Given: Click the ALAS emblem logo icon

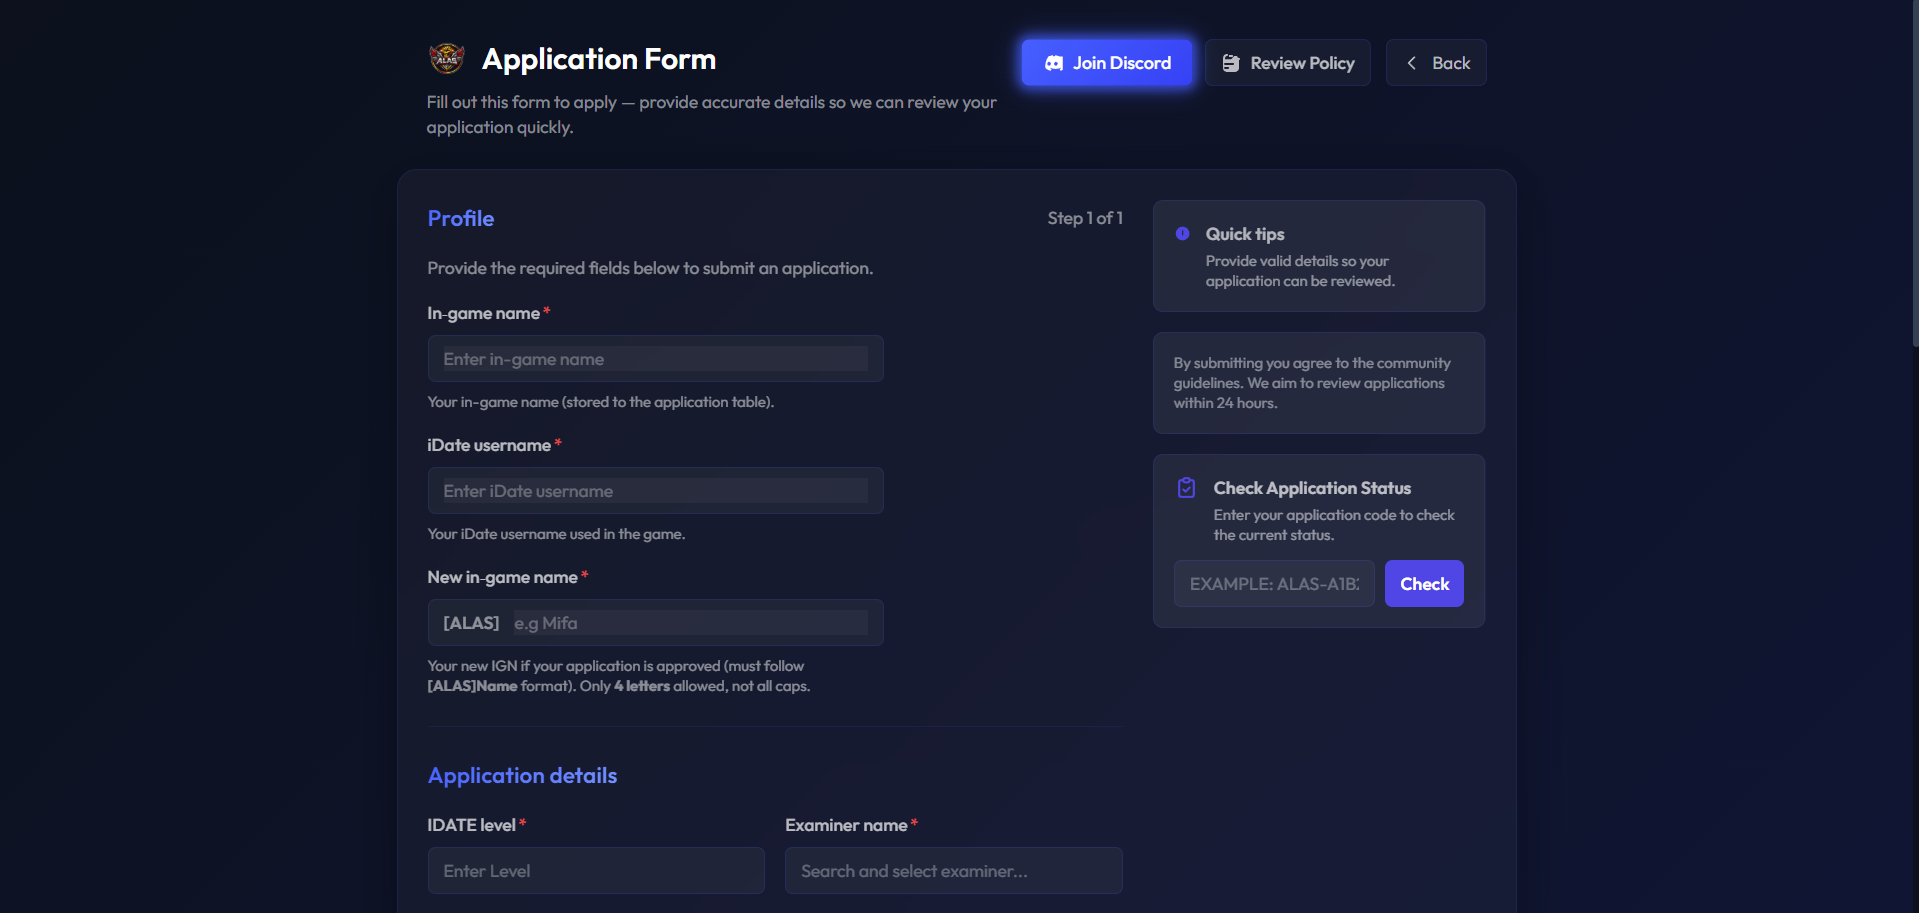Looking at the screenshot, I should pos(446,59).
